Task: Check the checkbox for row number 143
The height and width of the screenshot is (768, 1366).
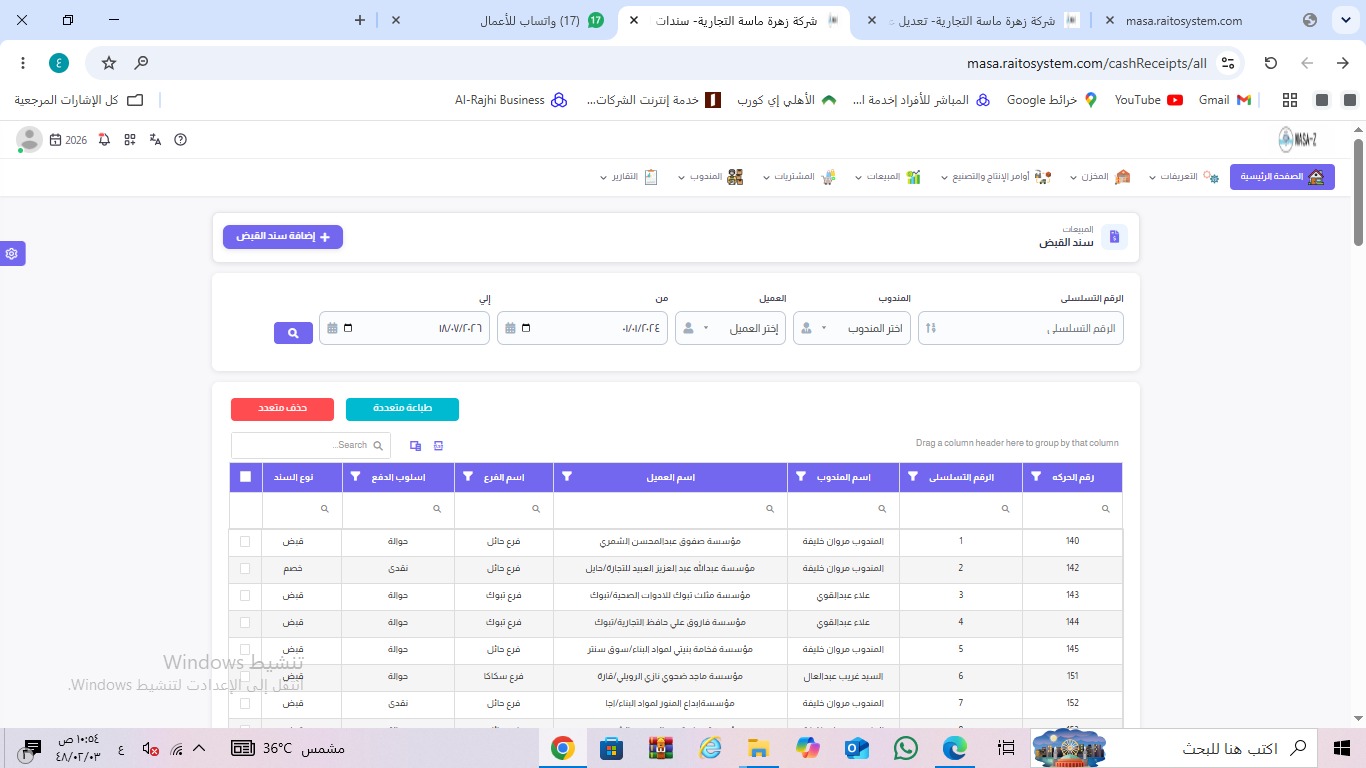Action: [x=246, y=595]
